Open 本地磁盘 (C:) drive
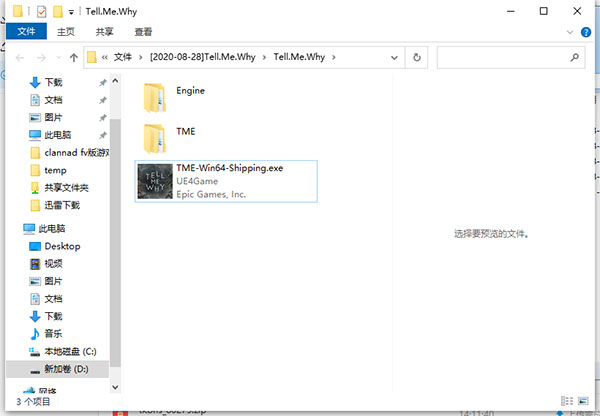Screen dimensions: 600x416 (70, 351)
